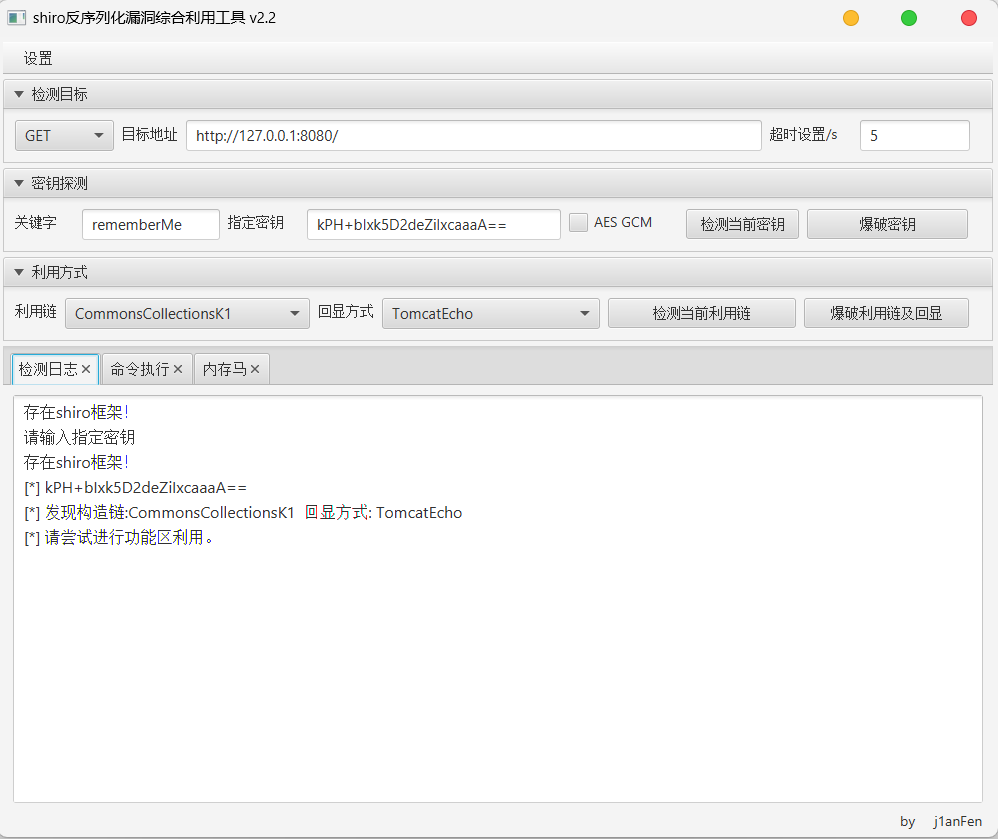Open the 设置 menu
Screen dimensions: 998x839
[x=38, y=59]
